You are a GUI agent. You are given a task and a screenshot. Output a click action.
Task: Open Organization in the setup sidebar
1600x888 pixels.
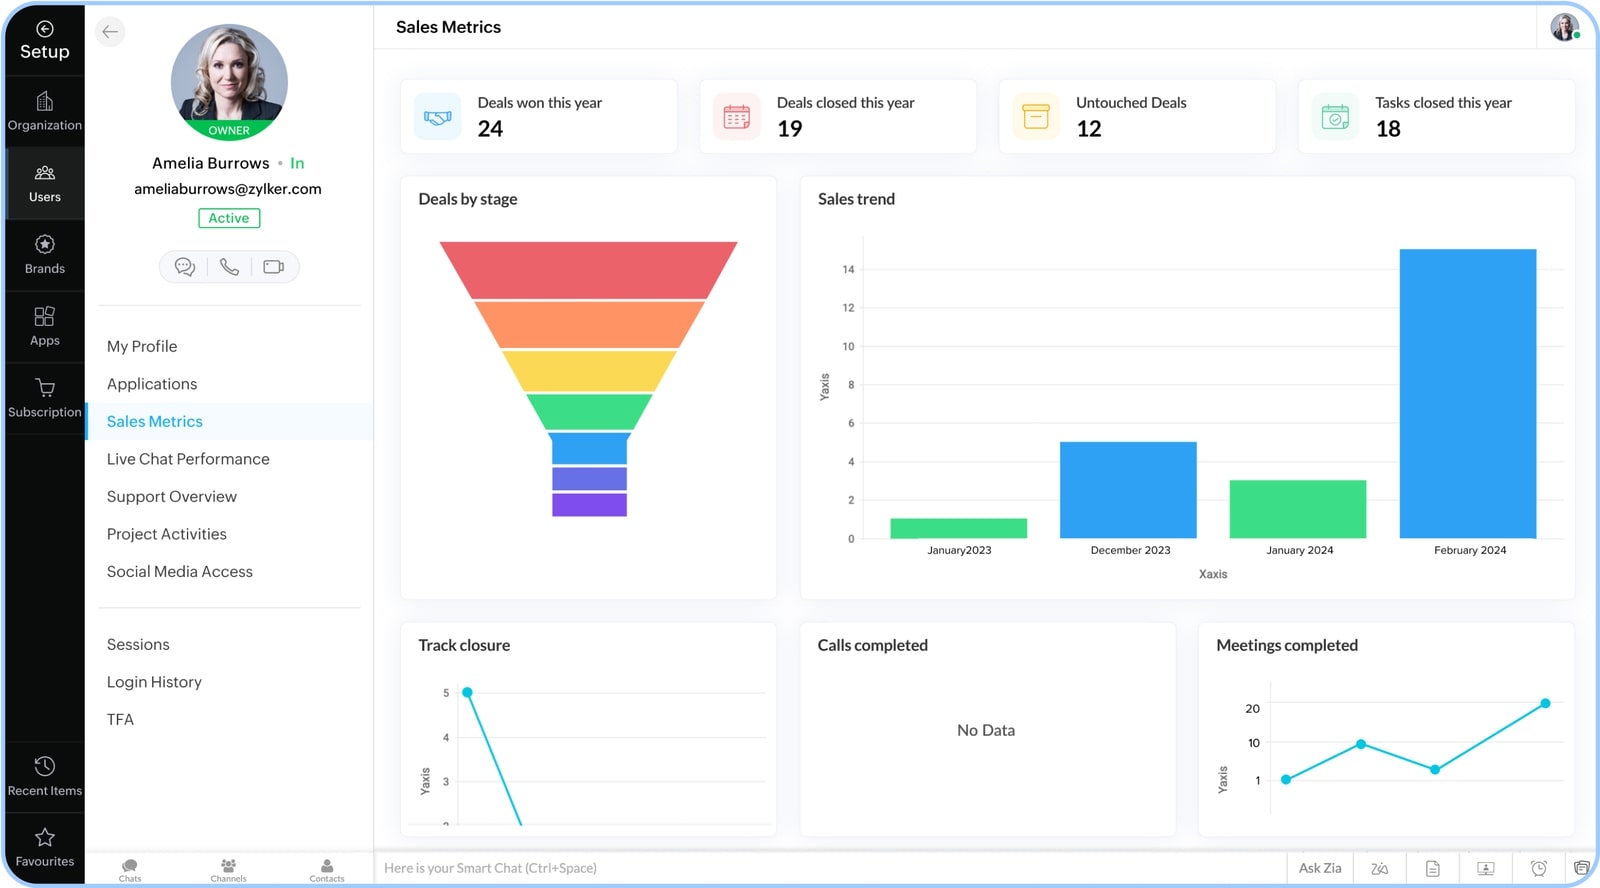[45, 111]
